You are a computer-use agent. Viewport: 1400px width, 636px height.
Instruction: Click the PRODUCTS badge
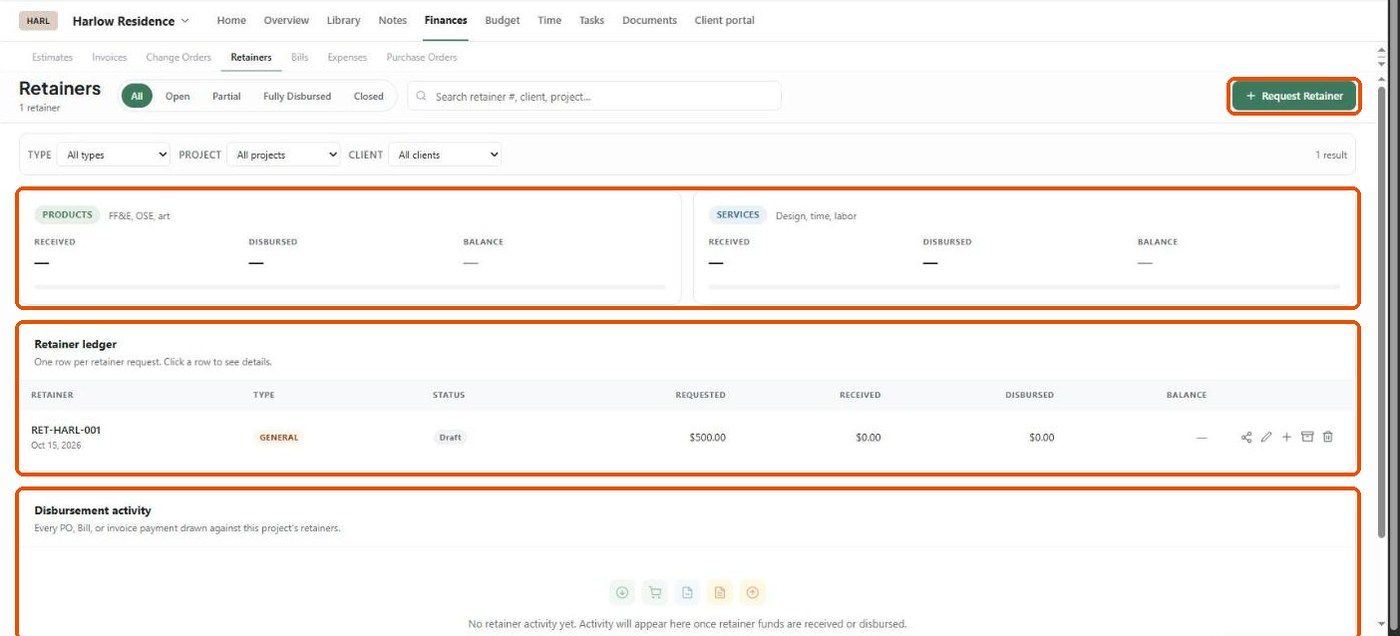click(67, 215)
